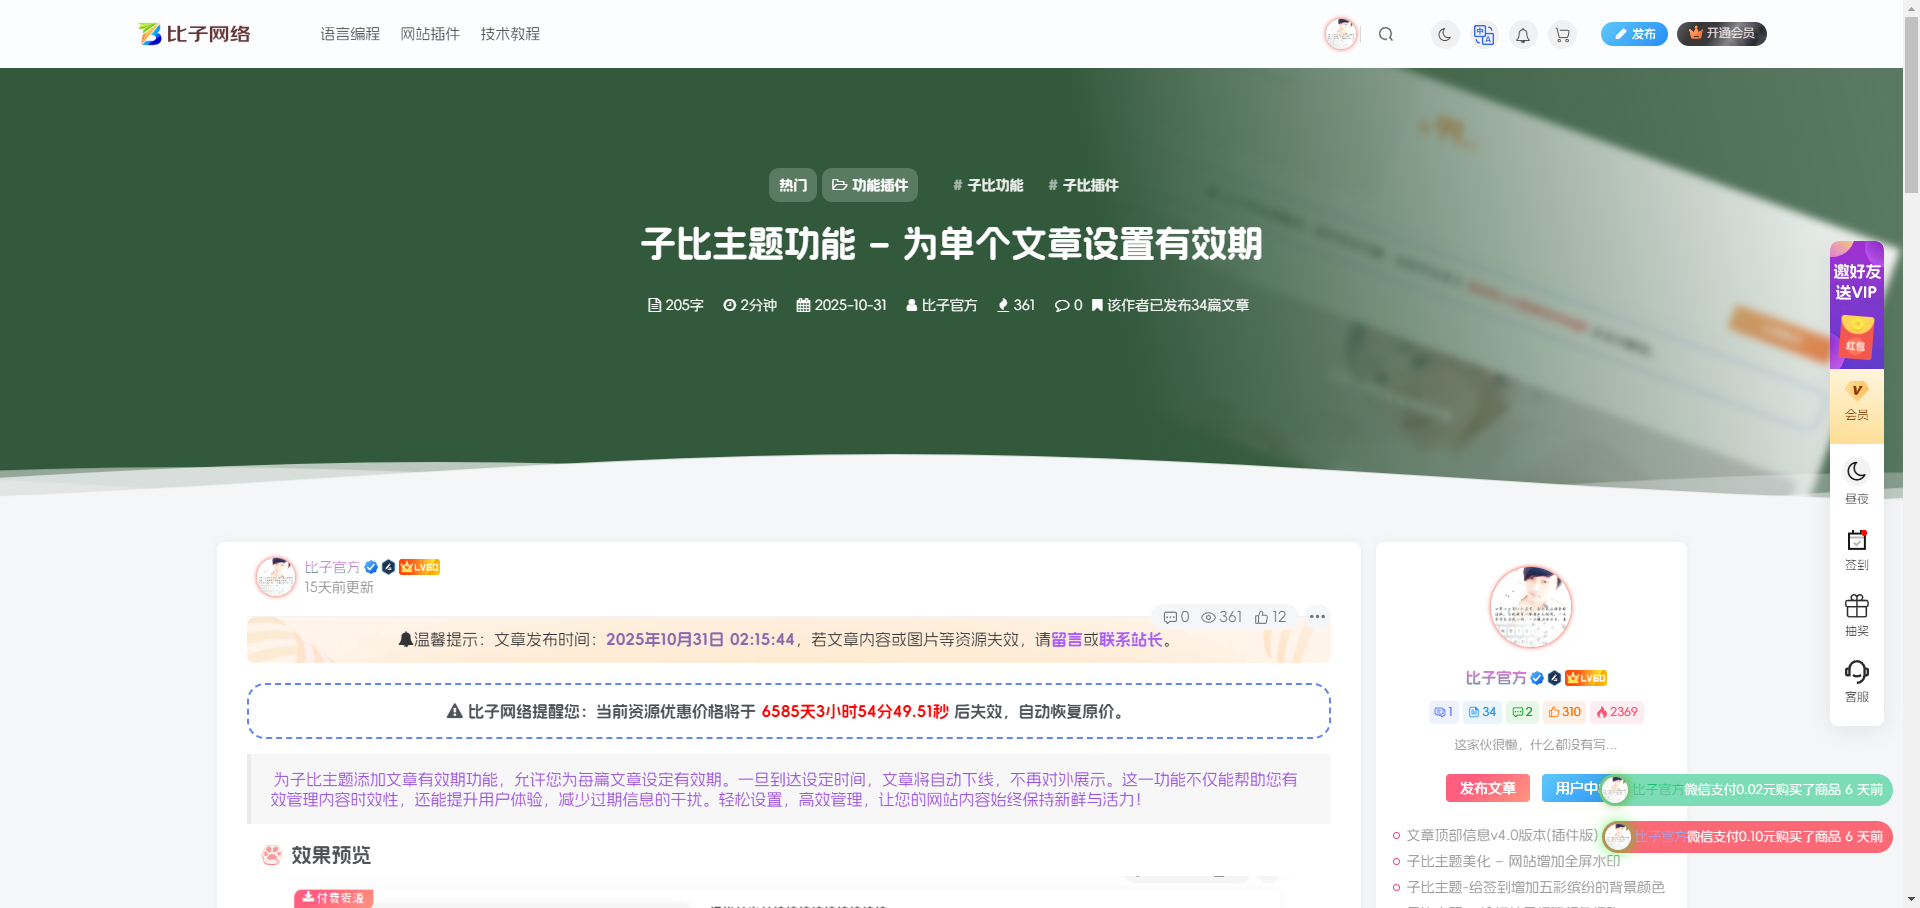Open the language translation icon
The image size is (1920, 908).
tap(1483, 34)
